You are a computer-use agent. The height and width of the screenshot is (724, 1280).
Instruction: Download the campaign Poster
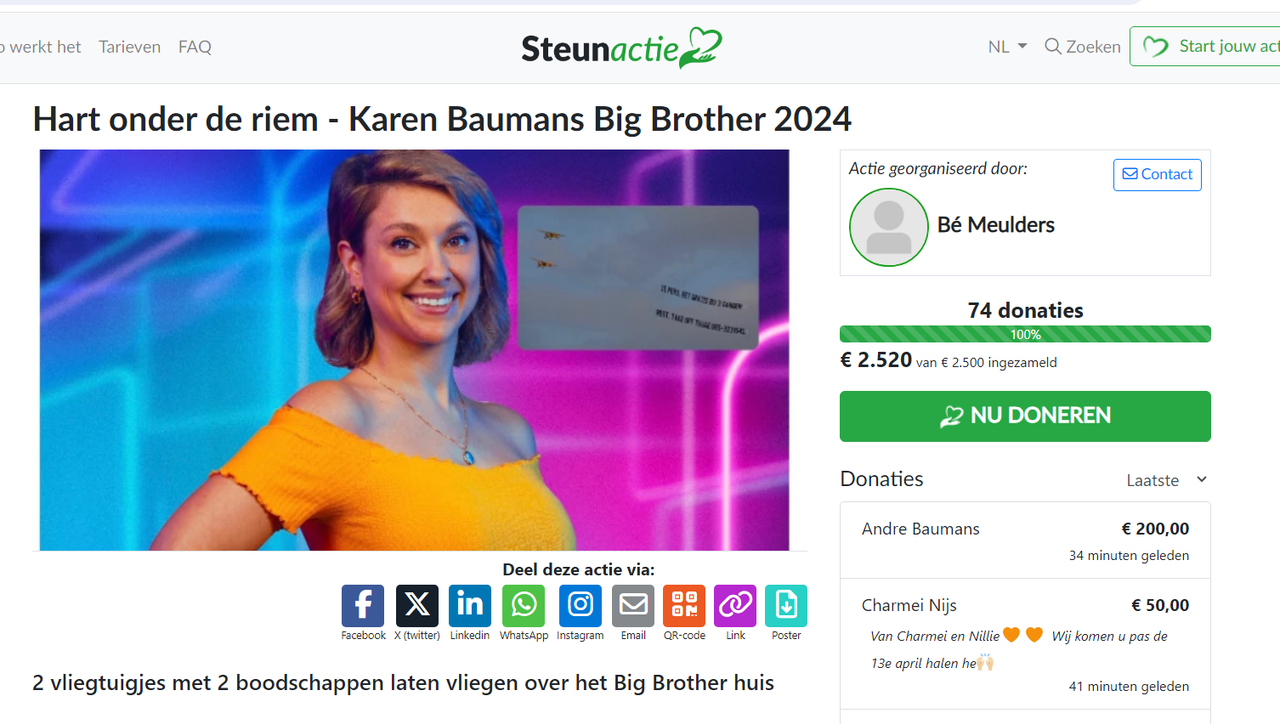786,605
